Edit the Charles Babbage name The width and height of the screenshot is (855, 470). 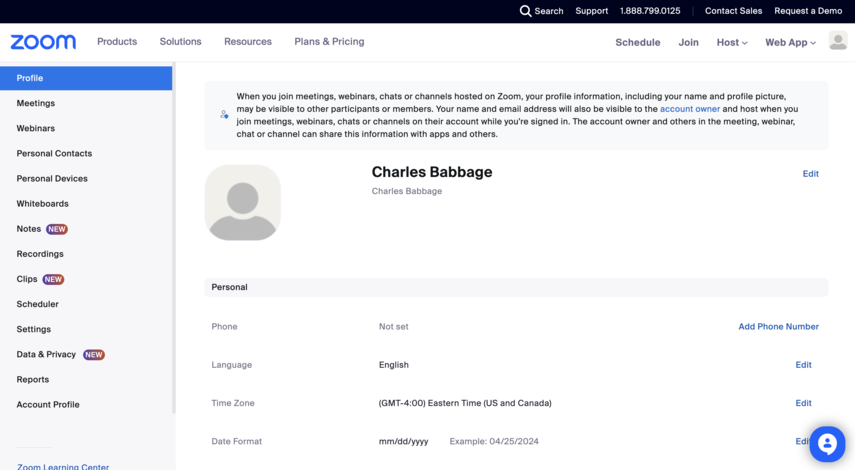click(810, 174)
